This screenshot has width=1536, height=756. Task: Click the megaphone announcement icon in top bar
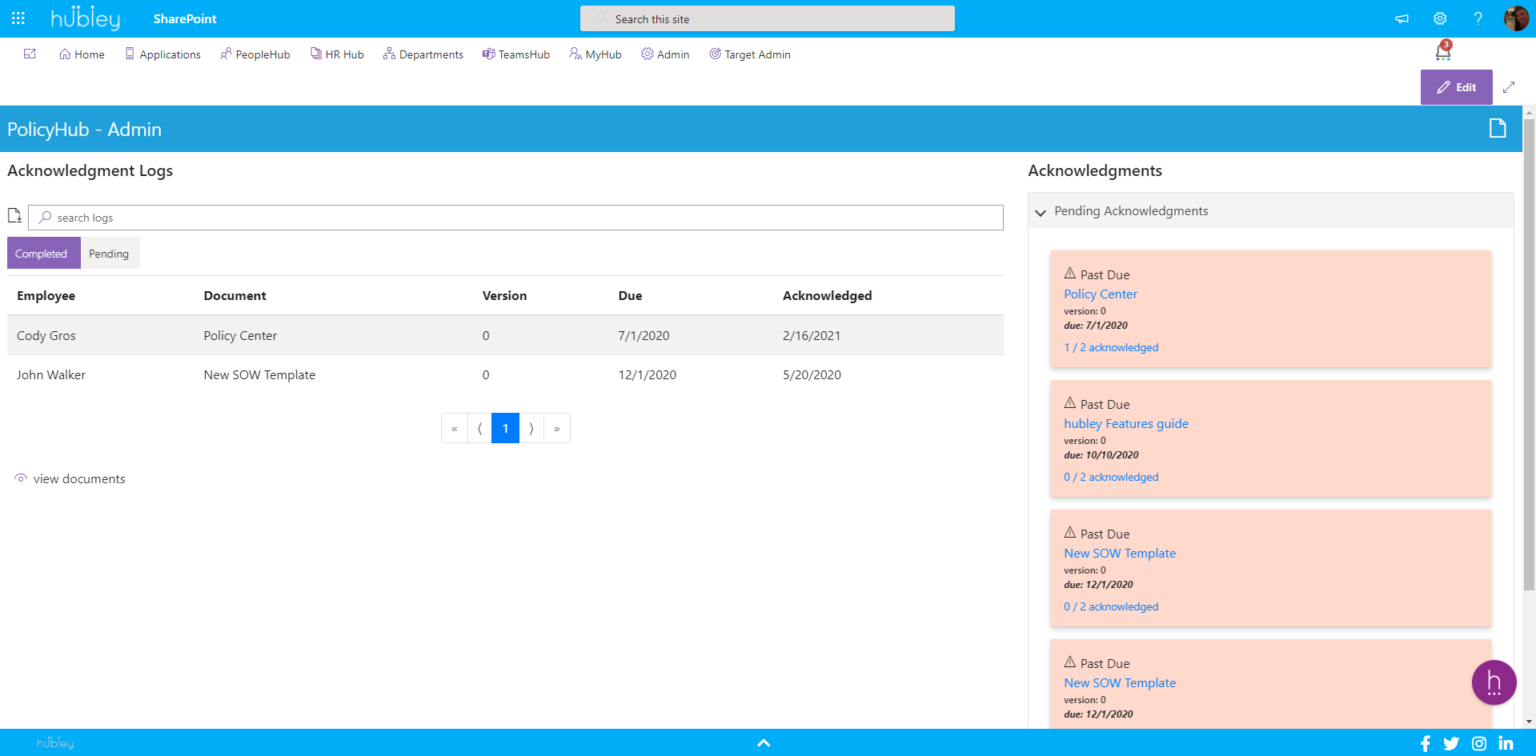pos(1401,18)
